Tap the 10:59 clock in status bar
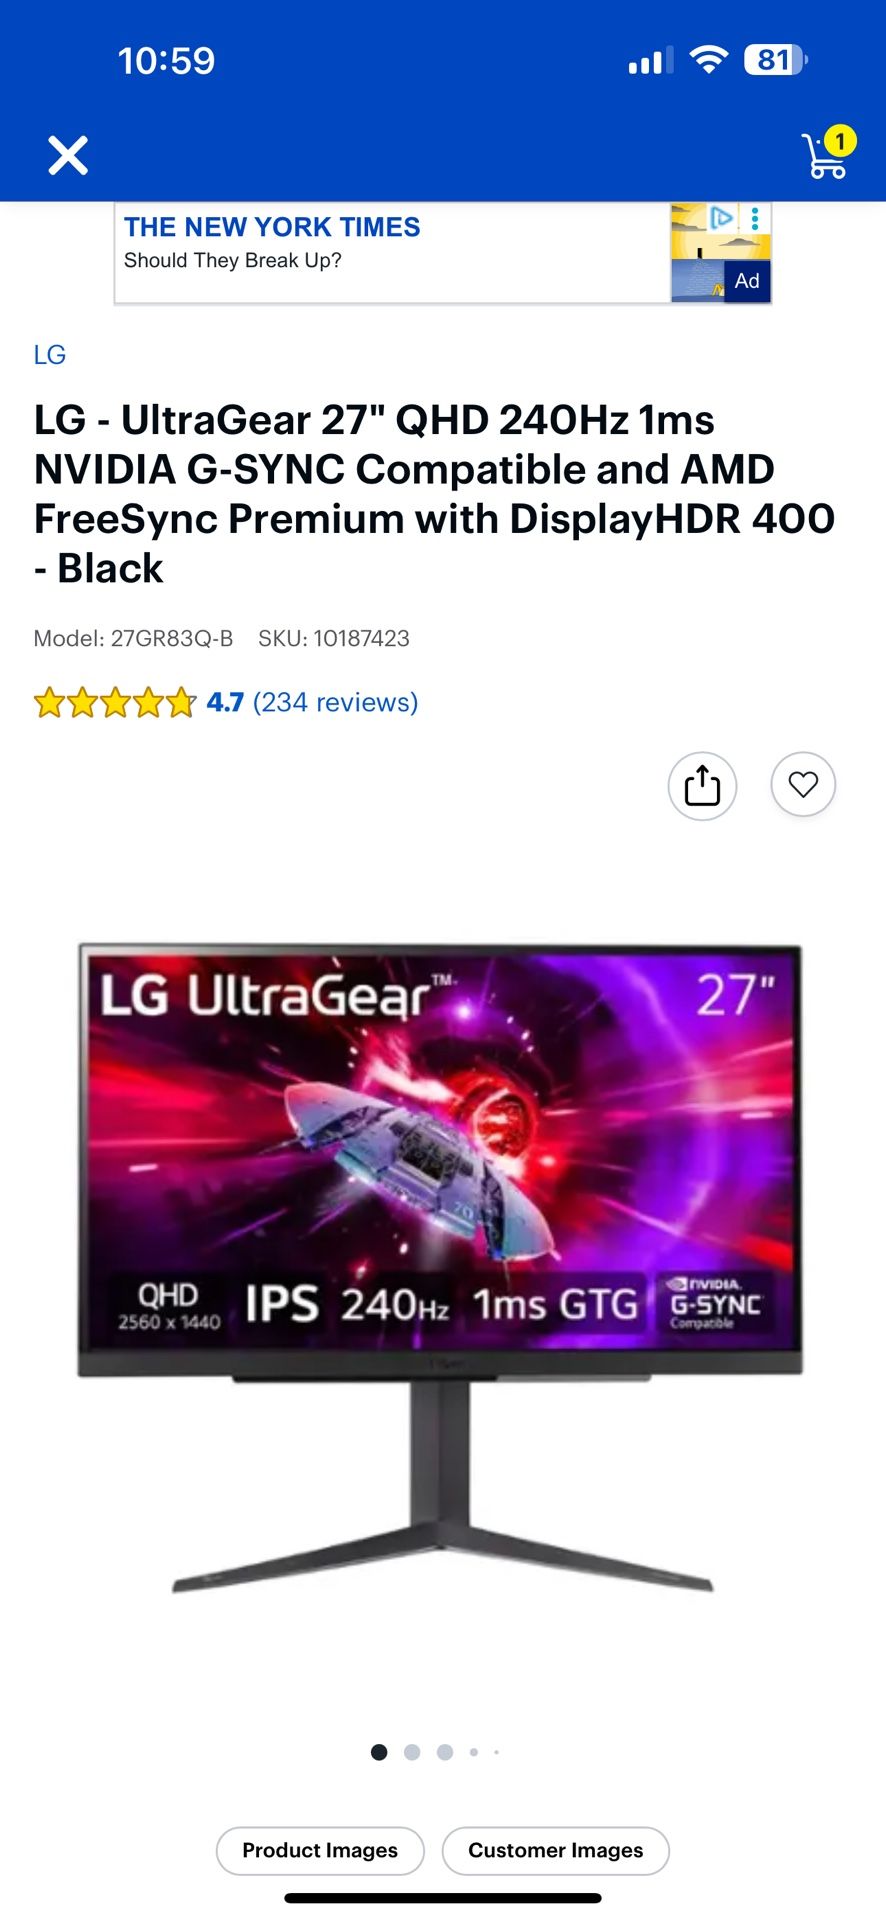Image resolution: width=886 pixels, height=1920 pixels. 166,61
